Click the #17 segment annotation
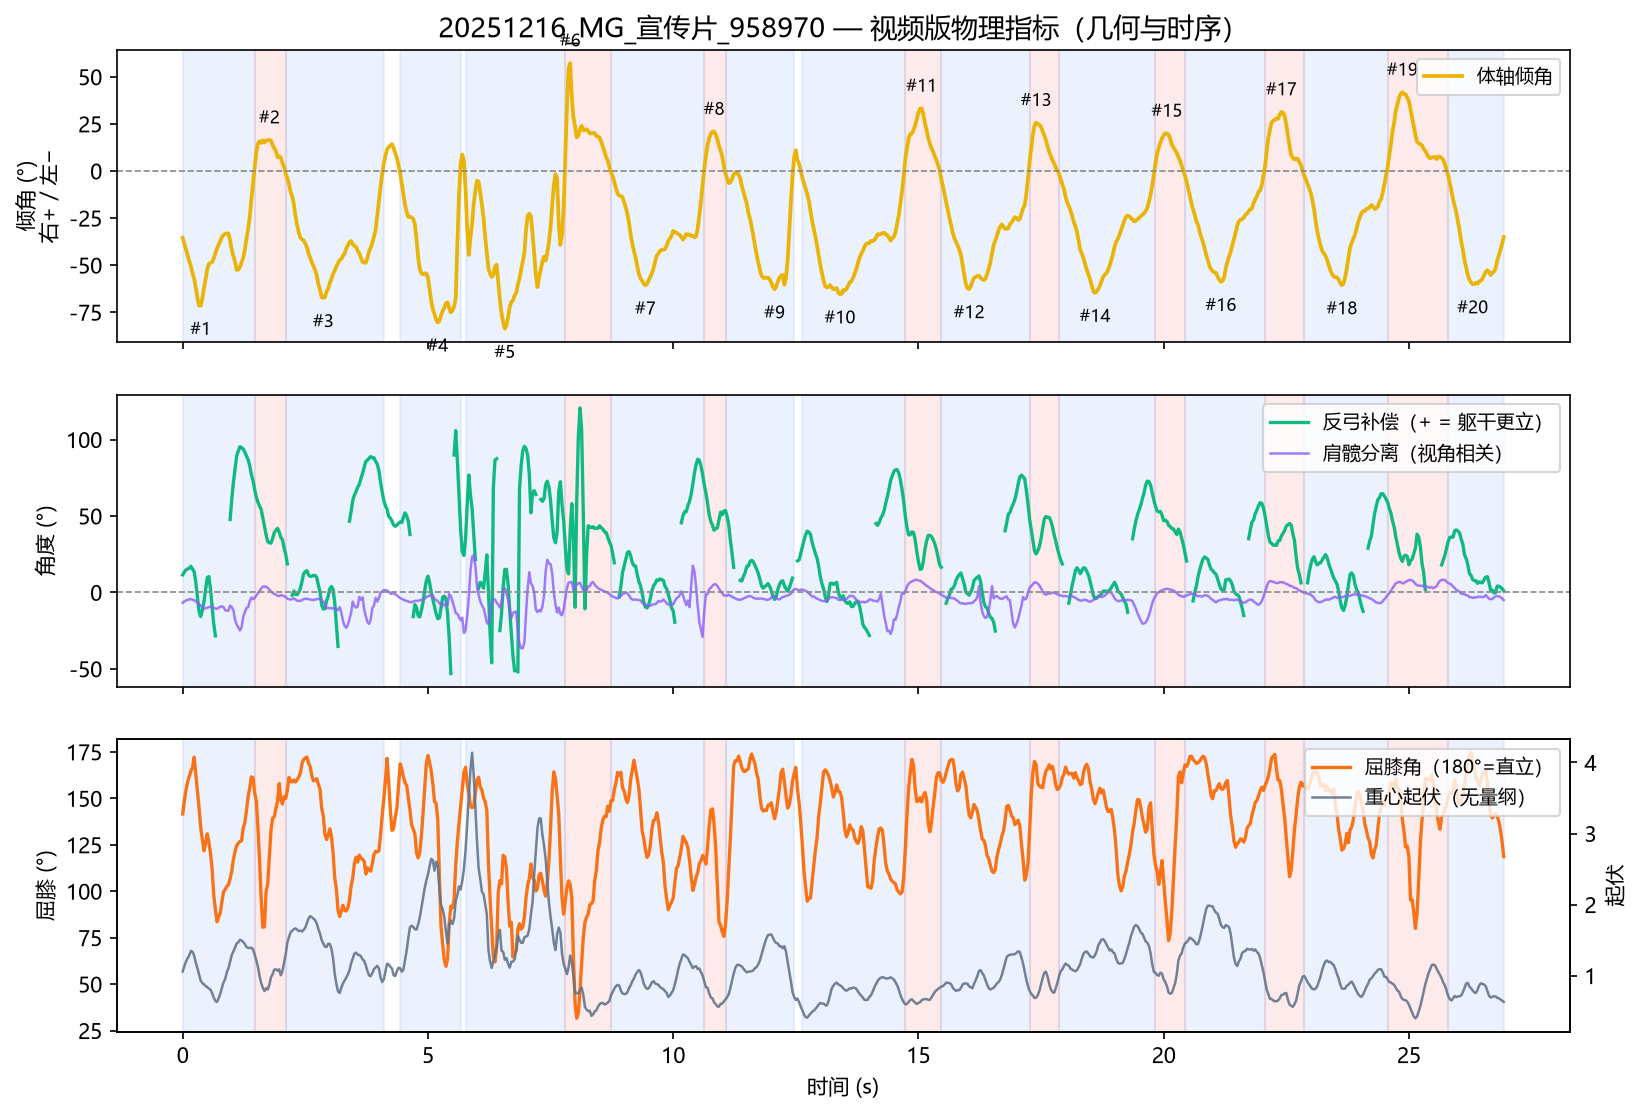 [1281, 89]
